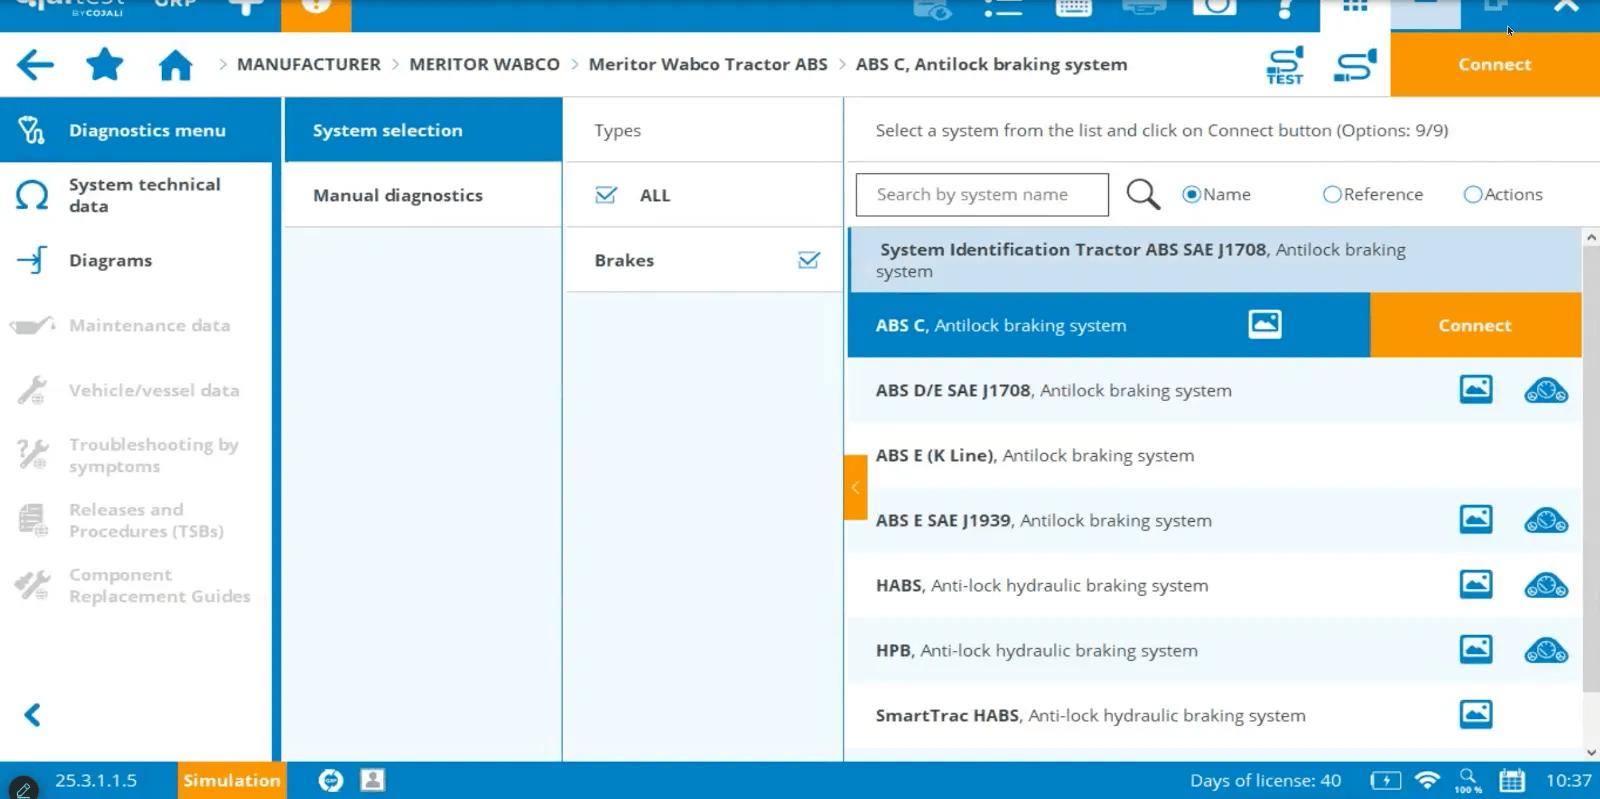Open Maintenance data in the sidebar
1600x799 pixels.
click(136, 325)
